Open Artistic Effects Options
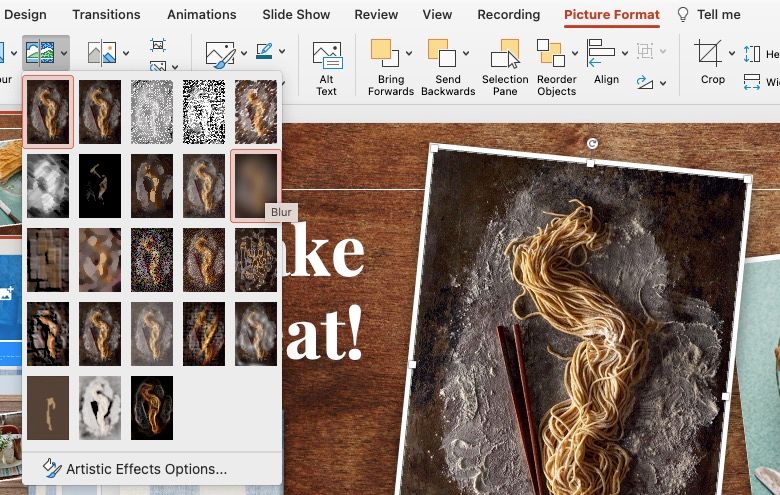 146,469
